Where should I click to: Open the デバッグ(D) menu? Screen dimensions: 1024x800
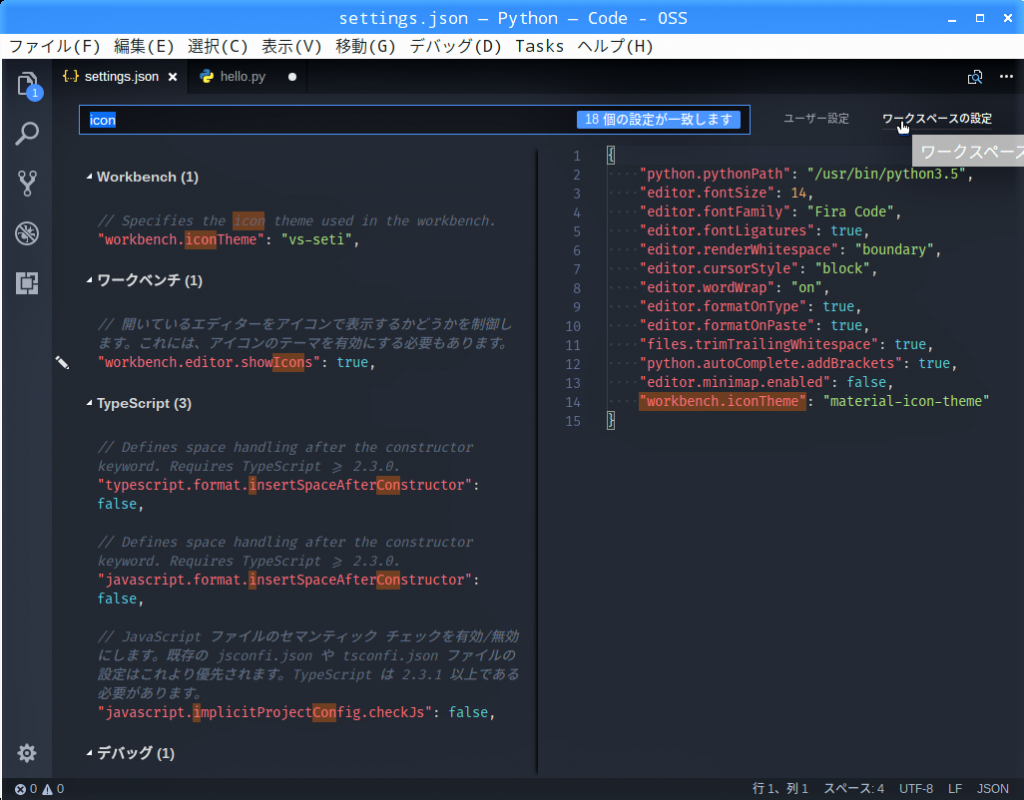455,46
